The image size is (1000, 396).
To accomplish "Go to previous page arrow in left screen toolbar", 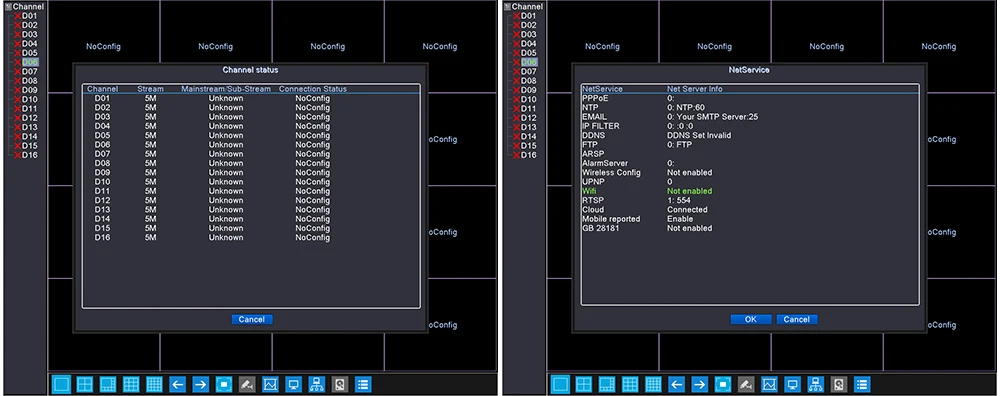I will click(177, 385).
